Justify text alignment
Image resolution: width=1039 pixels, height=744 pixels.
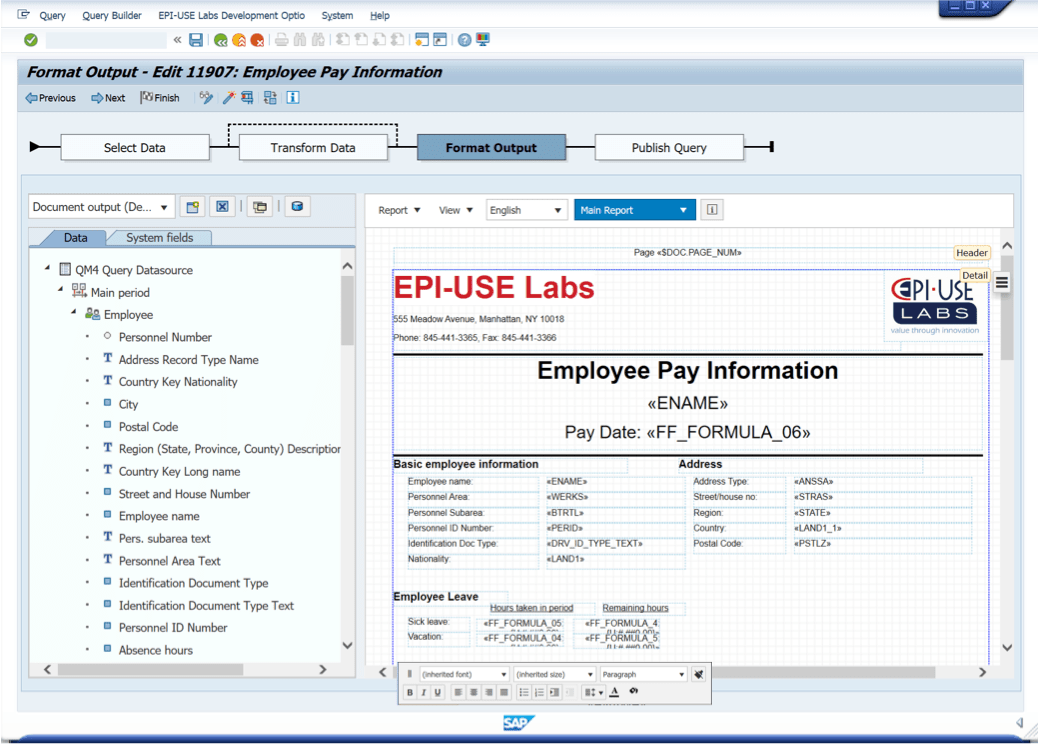tap(504, 692)
